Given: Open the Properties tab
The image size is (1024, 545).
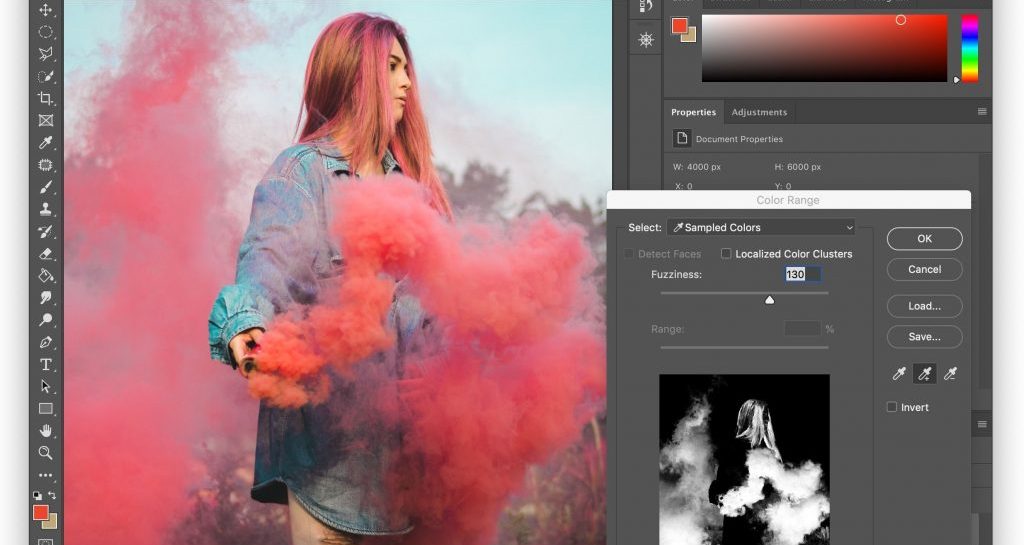Looking at the screenshot, I should pos(693,112).
